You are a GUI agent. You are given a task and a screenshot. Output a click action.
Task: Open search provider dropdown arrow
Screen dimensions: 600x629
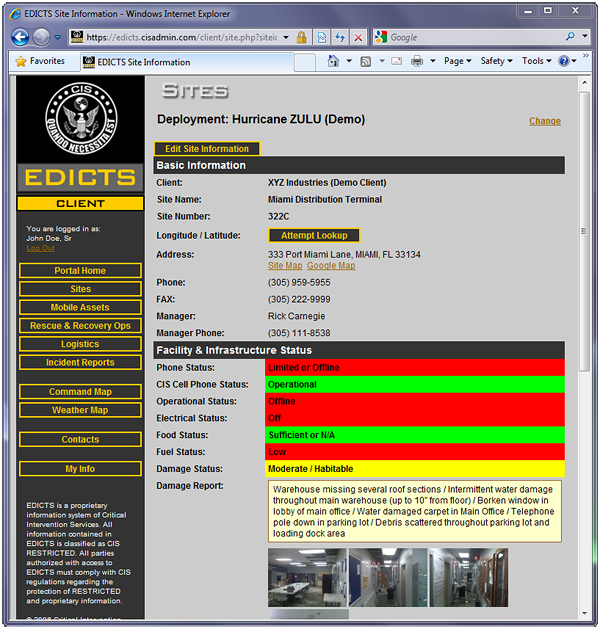pyautogui.click(x=585, y=36)
